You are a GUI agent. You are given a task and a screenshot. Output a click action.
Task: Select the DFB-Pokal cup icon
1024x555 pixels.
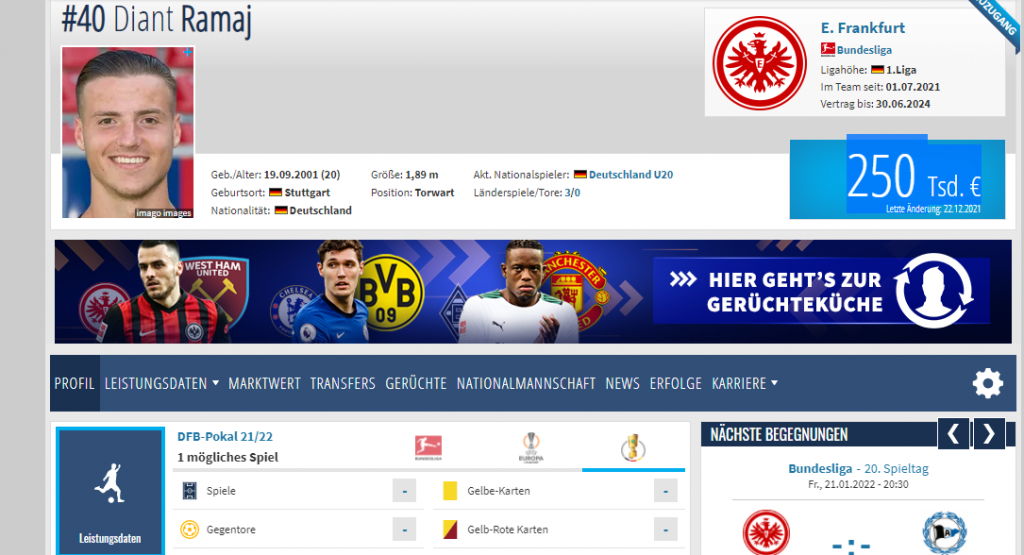tap(633, 448)
